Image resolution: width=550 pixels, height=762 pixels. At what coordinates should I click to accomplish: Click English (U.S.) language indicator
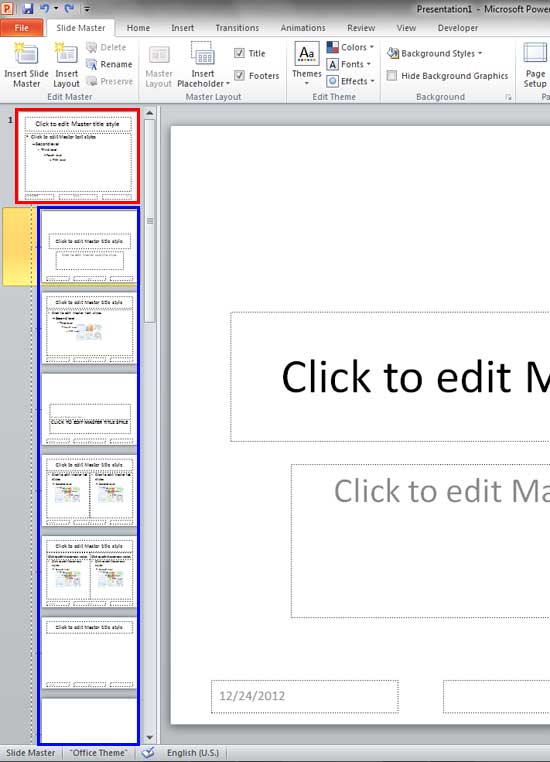pos(192,753)
